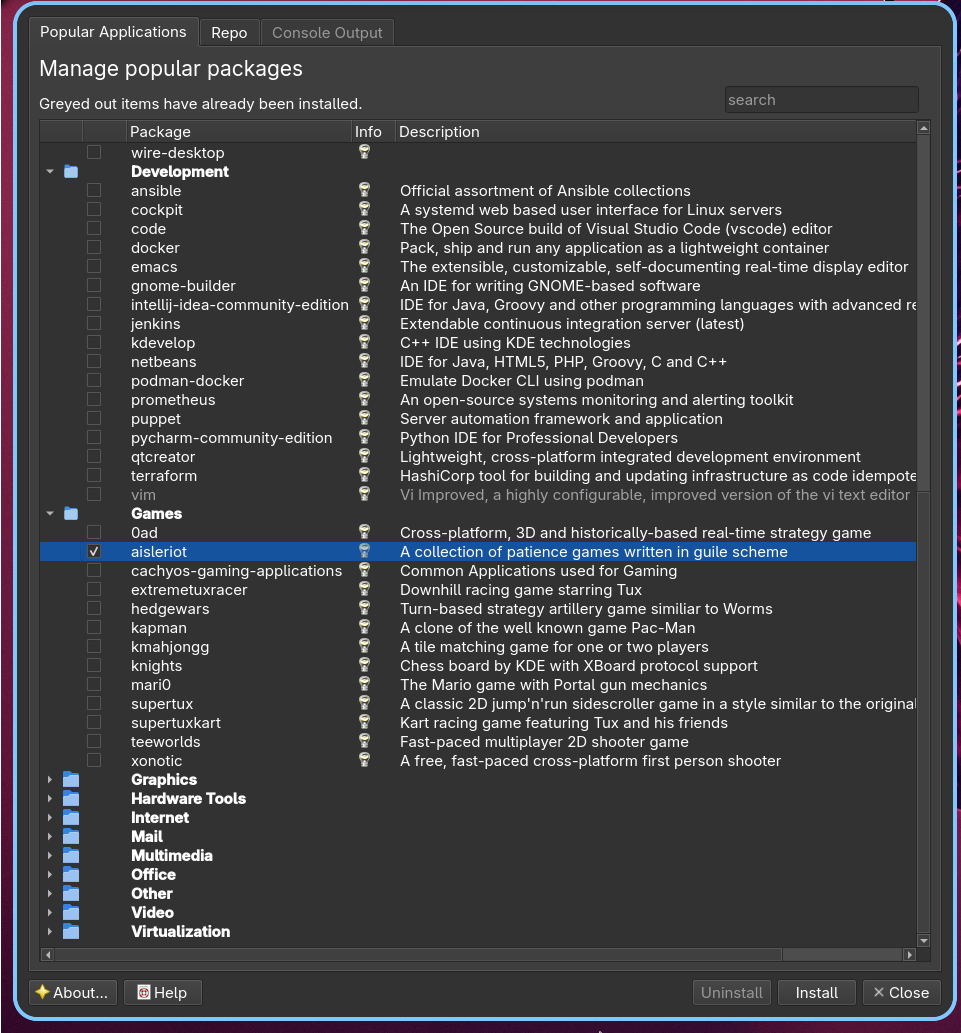Open info bulb for kapman
The height and width of the screenshot is (1033, 961).
pos(364,627)
